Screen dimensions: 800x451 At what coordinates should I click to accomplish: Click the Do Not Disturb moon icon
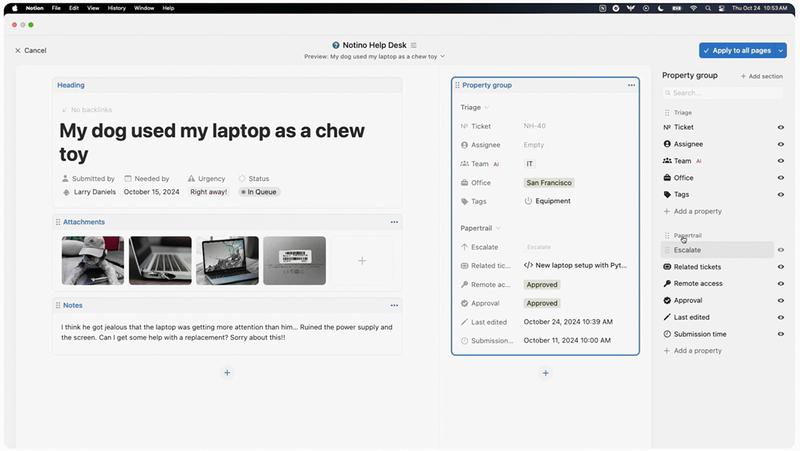[x=661, y=8]
